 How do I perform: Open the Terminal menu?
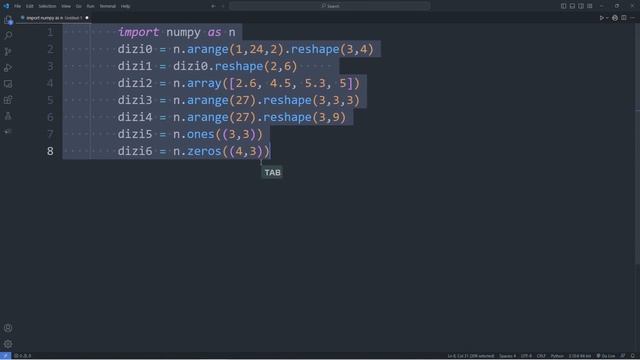point(108,6)
